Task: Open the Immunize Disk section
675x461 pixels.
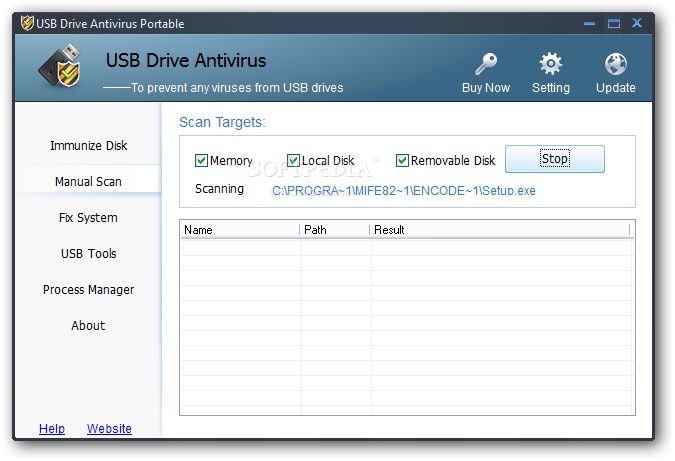Action: (89, 145)
